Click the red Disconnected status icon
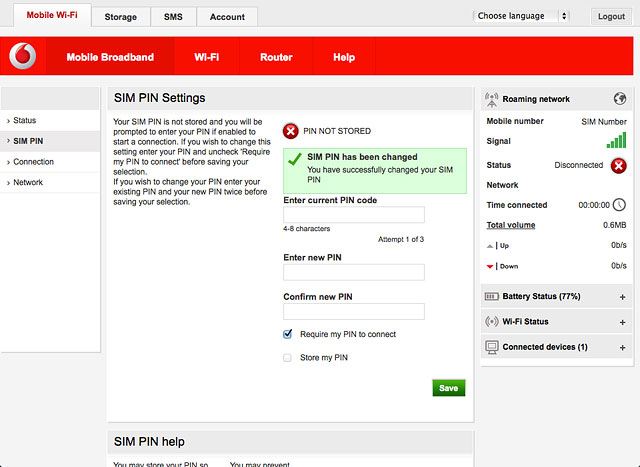640x467 pixels. pos(618,165)
